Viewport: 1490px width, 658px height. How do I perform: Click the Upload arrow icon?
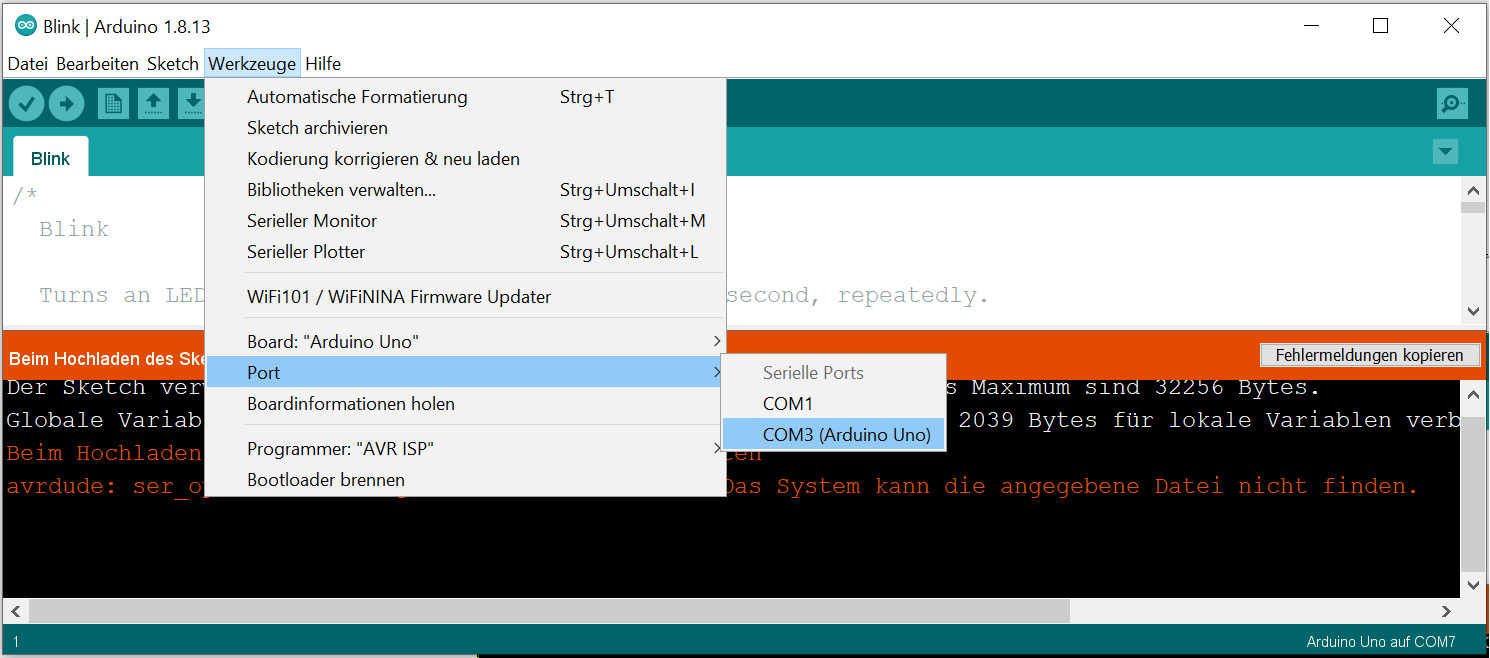(67, 103)
